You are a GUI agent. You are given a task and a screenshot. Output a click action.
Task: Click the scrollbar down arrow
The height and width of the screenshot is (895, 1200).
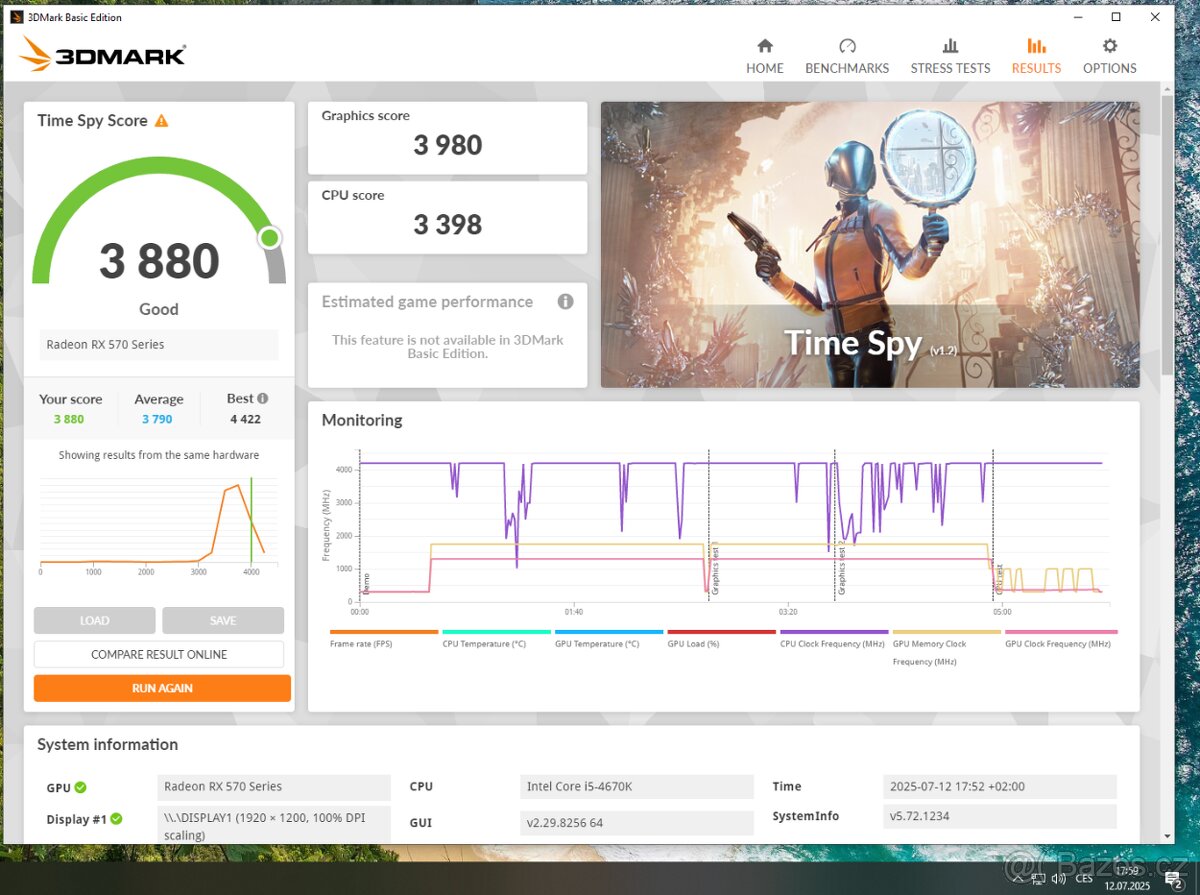click(x=1167, y=836)
